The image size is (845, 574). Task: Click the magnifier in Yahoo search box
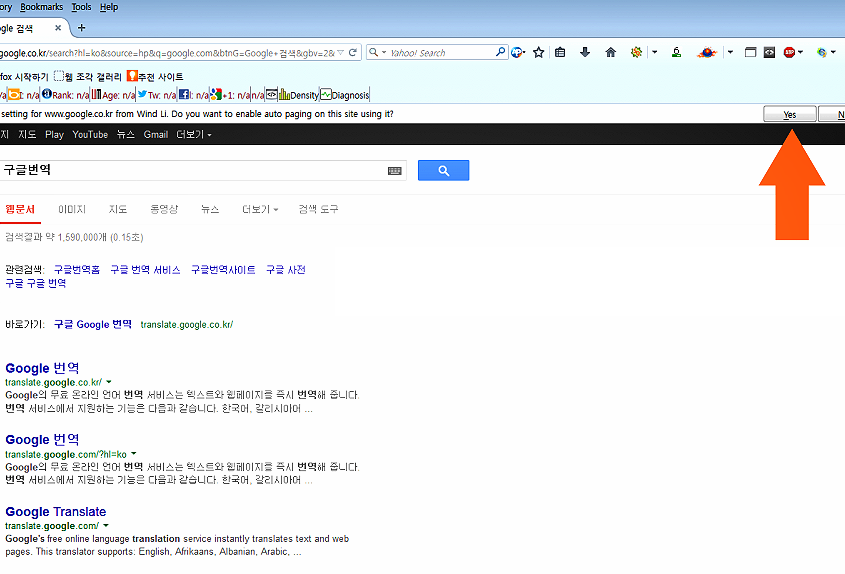500,52
